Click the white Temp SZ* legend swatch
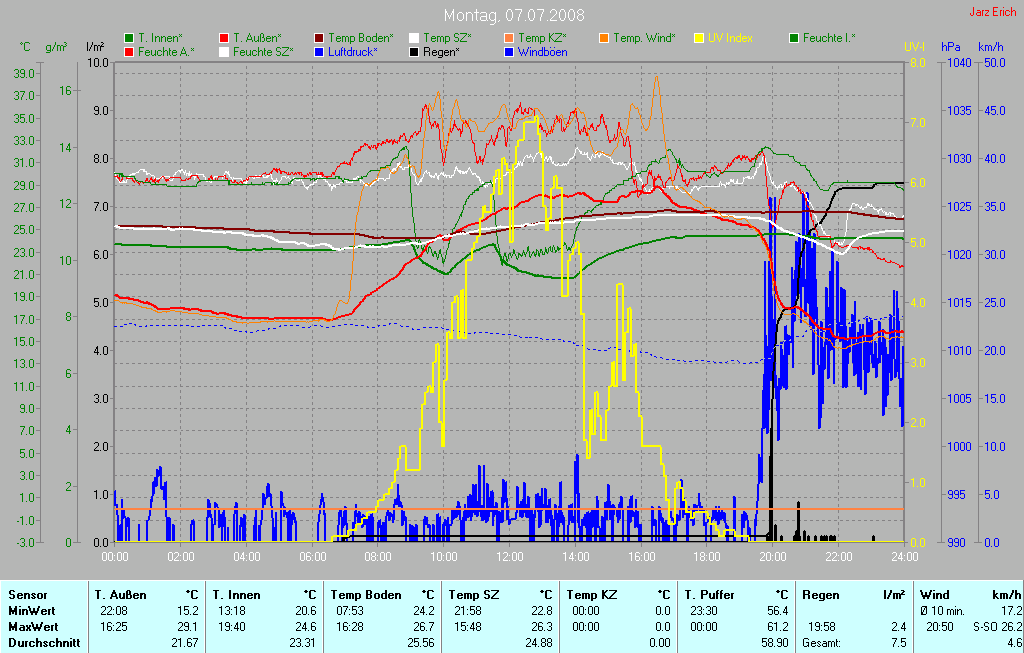The image size is (1024, 653). (x=414, y=39)
